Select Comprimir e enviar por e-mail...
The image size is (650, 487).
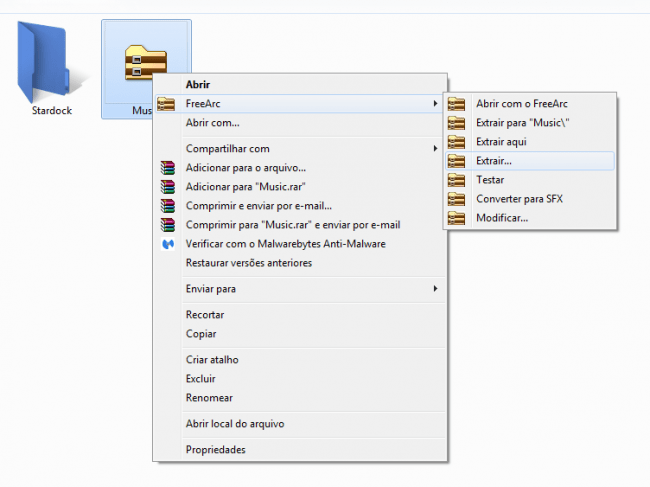(x=258, y=206)
